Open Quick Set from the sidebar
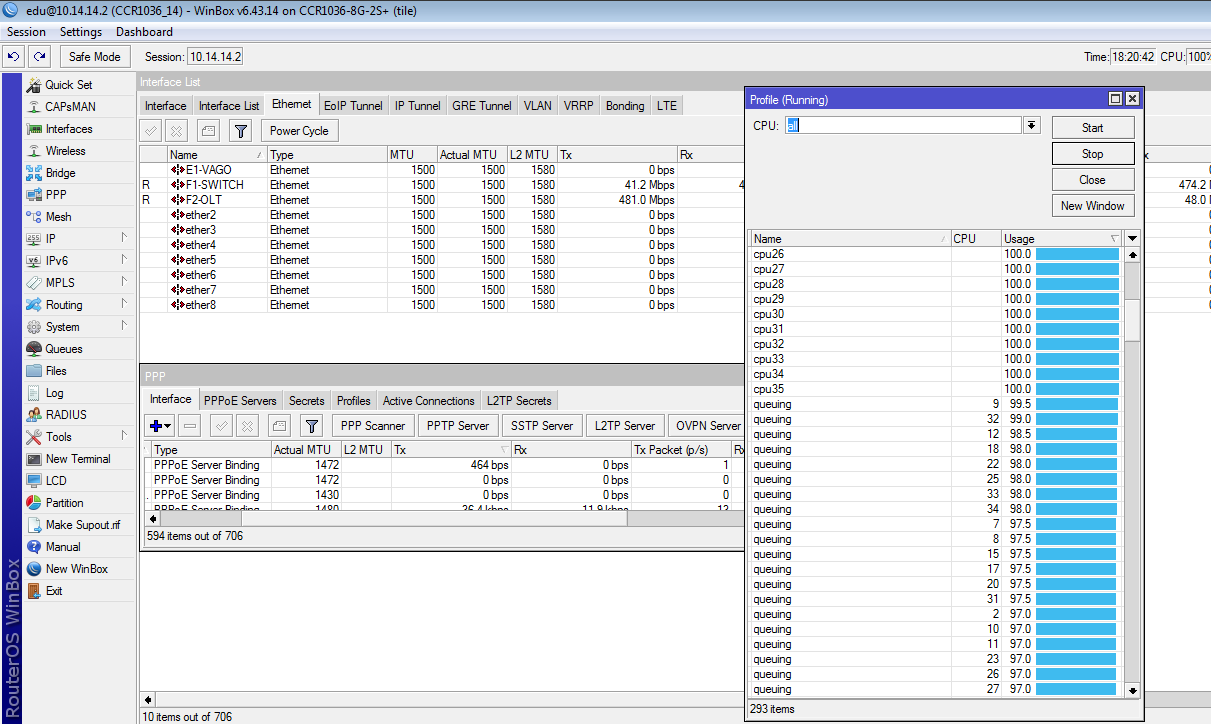The image size is (1211, 724). click(68, 85)
